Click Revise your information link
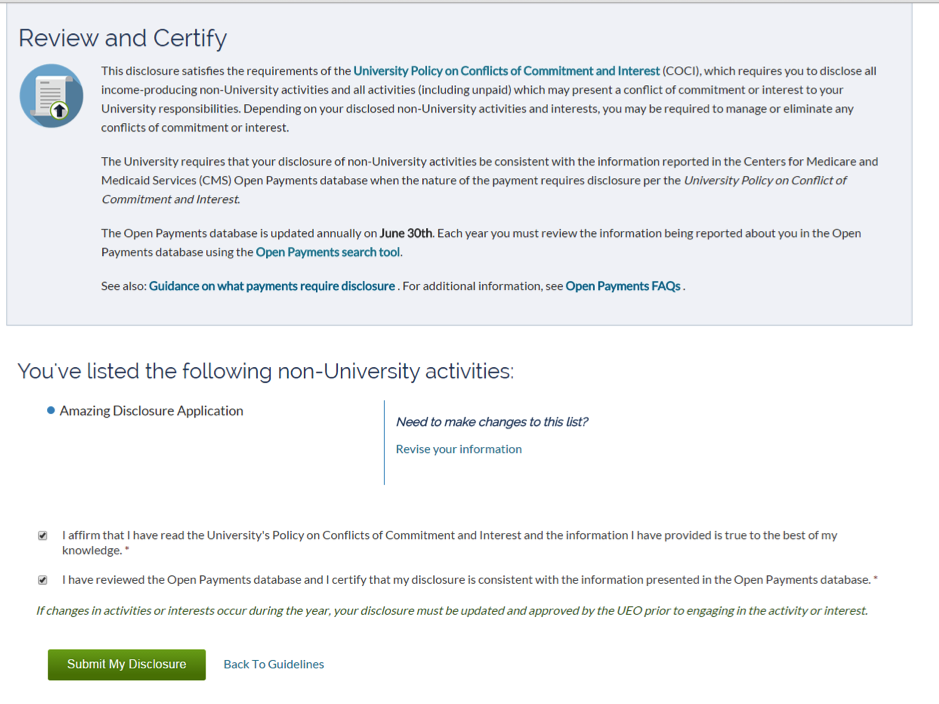939x704 pixels. tap(459, 449)
